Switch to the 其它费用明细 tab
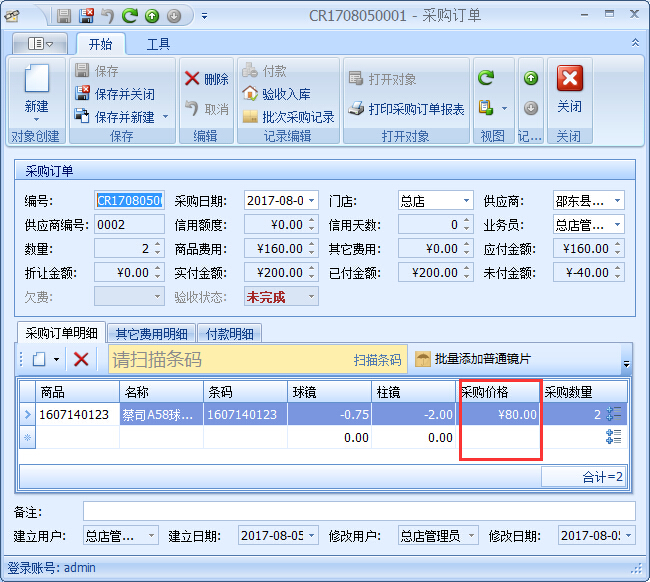This screenshot has width=650, height=582. (x=149, y=334)
